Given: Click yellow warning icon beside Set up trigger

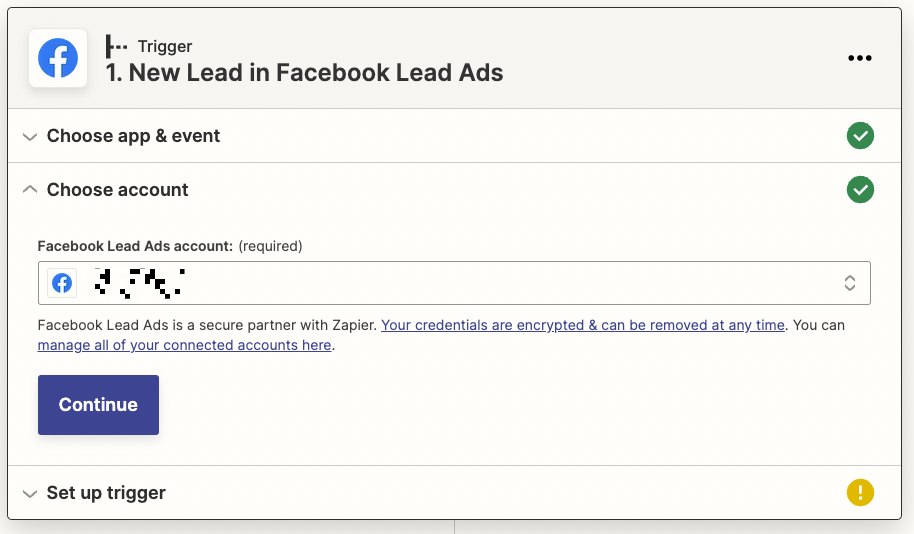Looking at the screenshot, I should (860, 492).
